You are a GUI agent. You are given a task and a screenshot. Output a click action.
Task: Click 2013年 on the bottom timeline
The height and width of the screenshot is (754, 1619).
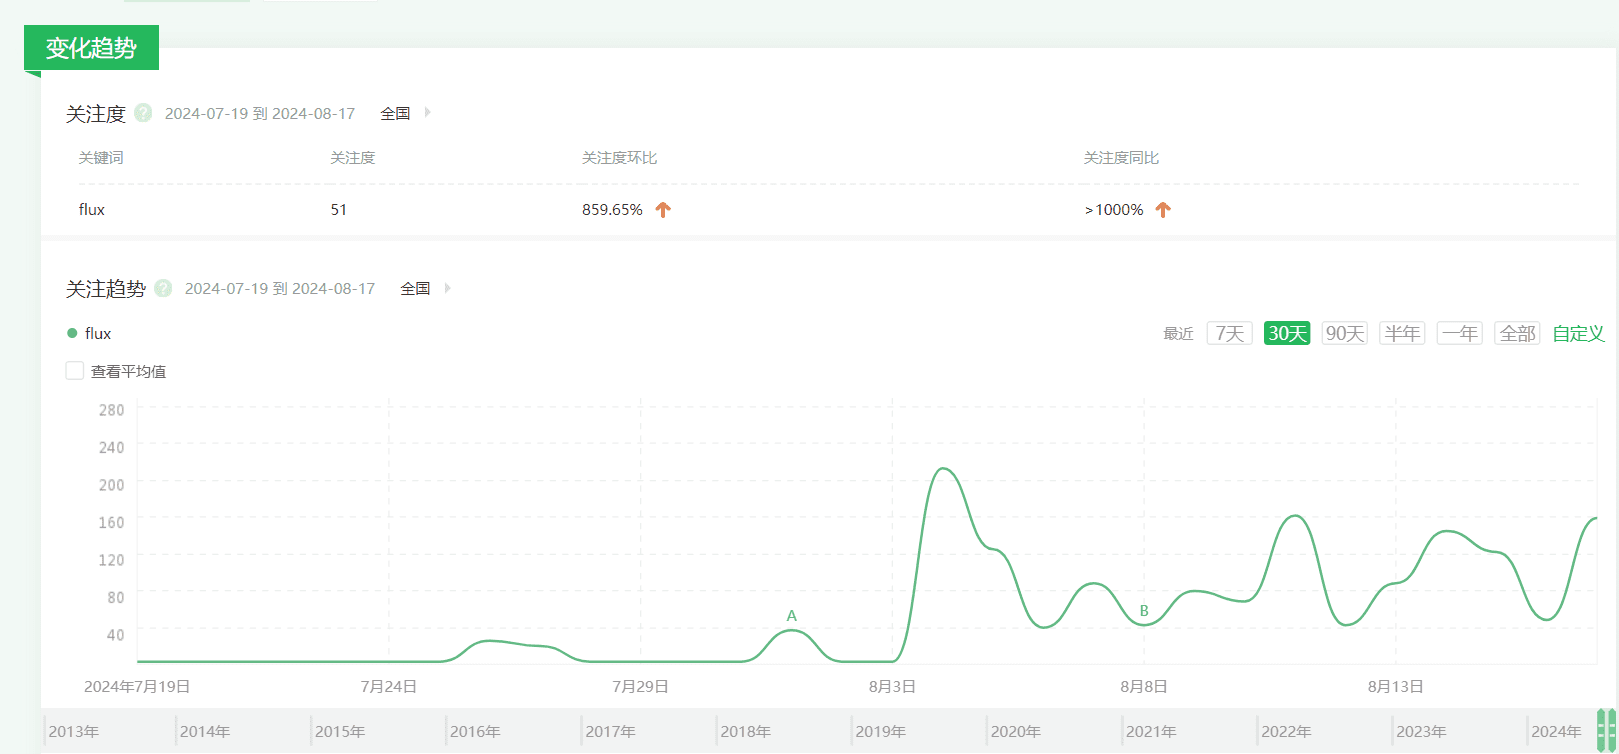coord(73,732)
